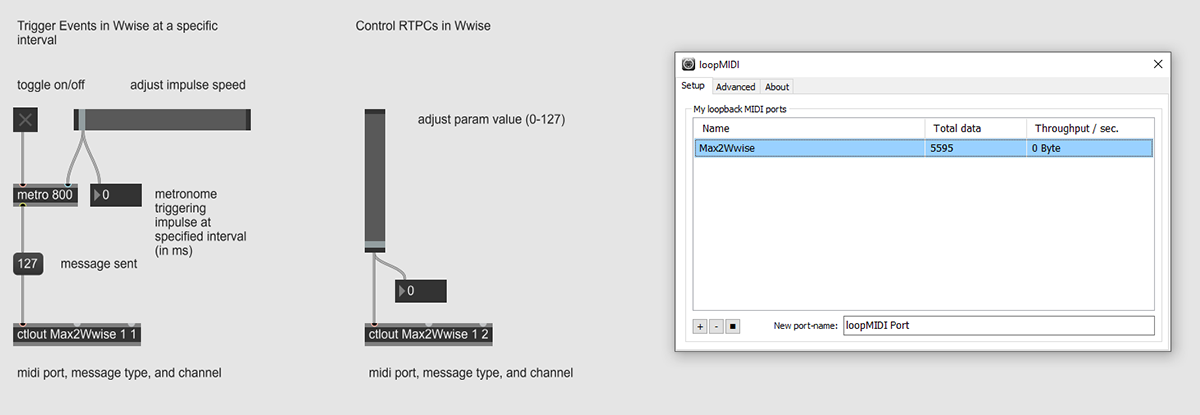This screenshot has height=415, width=1200.
Task: Open the Advanced tab in loopMIDI
Action: point(735,87)
